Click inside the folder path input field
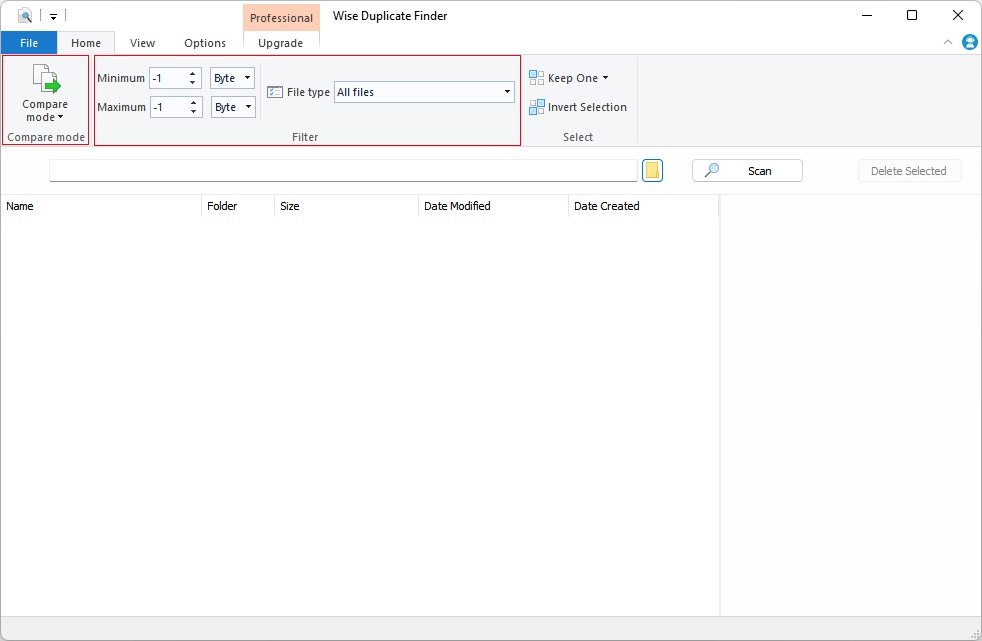This screenshot has width=982, height=641. [x=345, y=170]
